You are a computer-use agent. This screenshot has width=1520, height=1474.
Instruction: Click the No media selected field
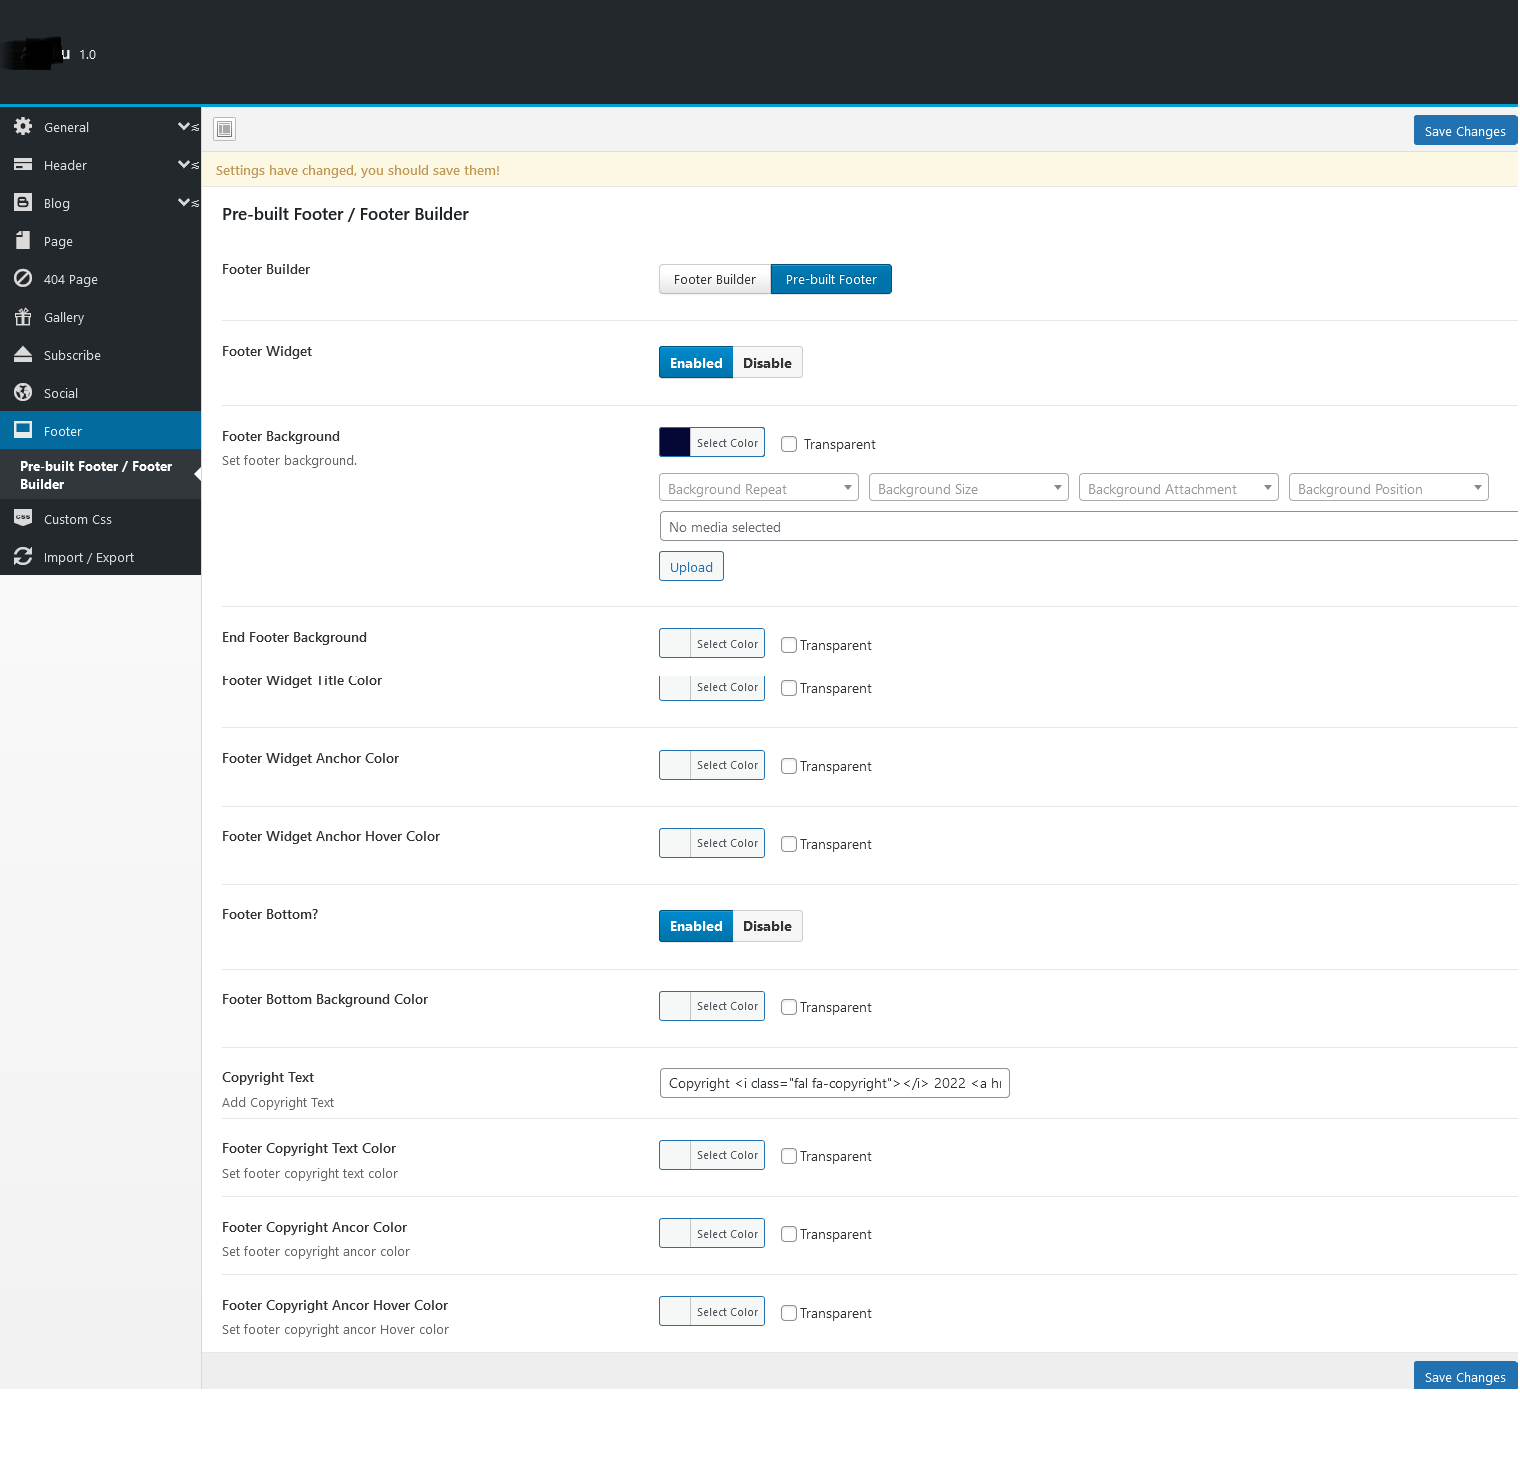pos(1089,526)
